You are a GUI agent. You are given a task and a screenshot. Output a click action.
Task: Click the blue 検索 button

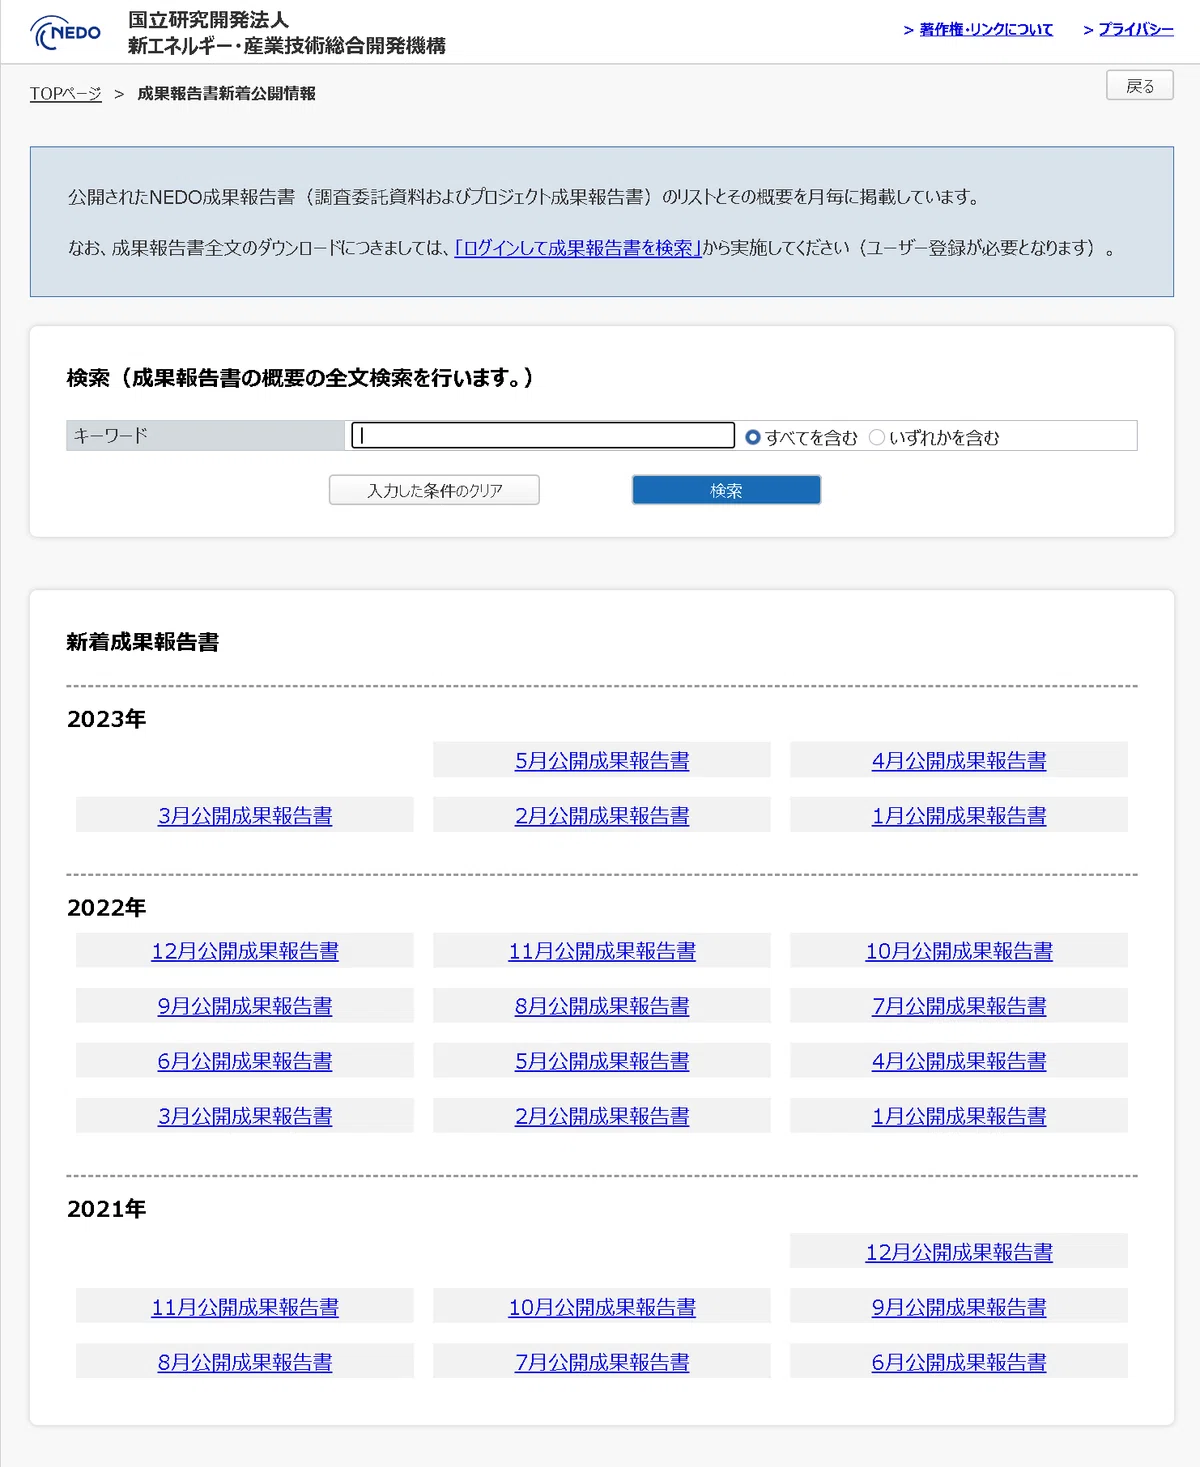click(x=726, y=490)
